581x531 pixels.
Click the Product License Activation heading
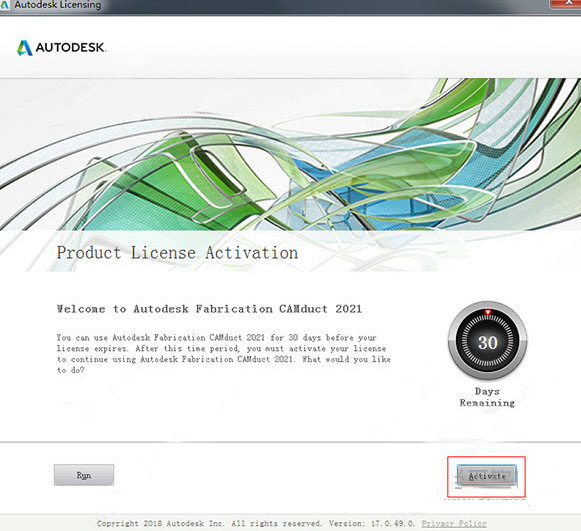tap(177, 253)
